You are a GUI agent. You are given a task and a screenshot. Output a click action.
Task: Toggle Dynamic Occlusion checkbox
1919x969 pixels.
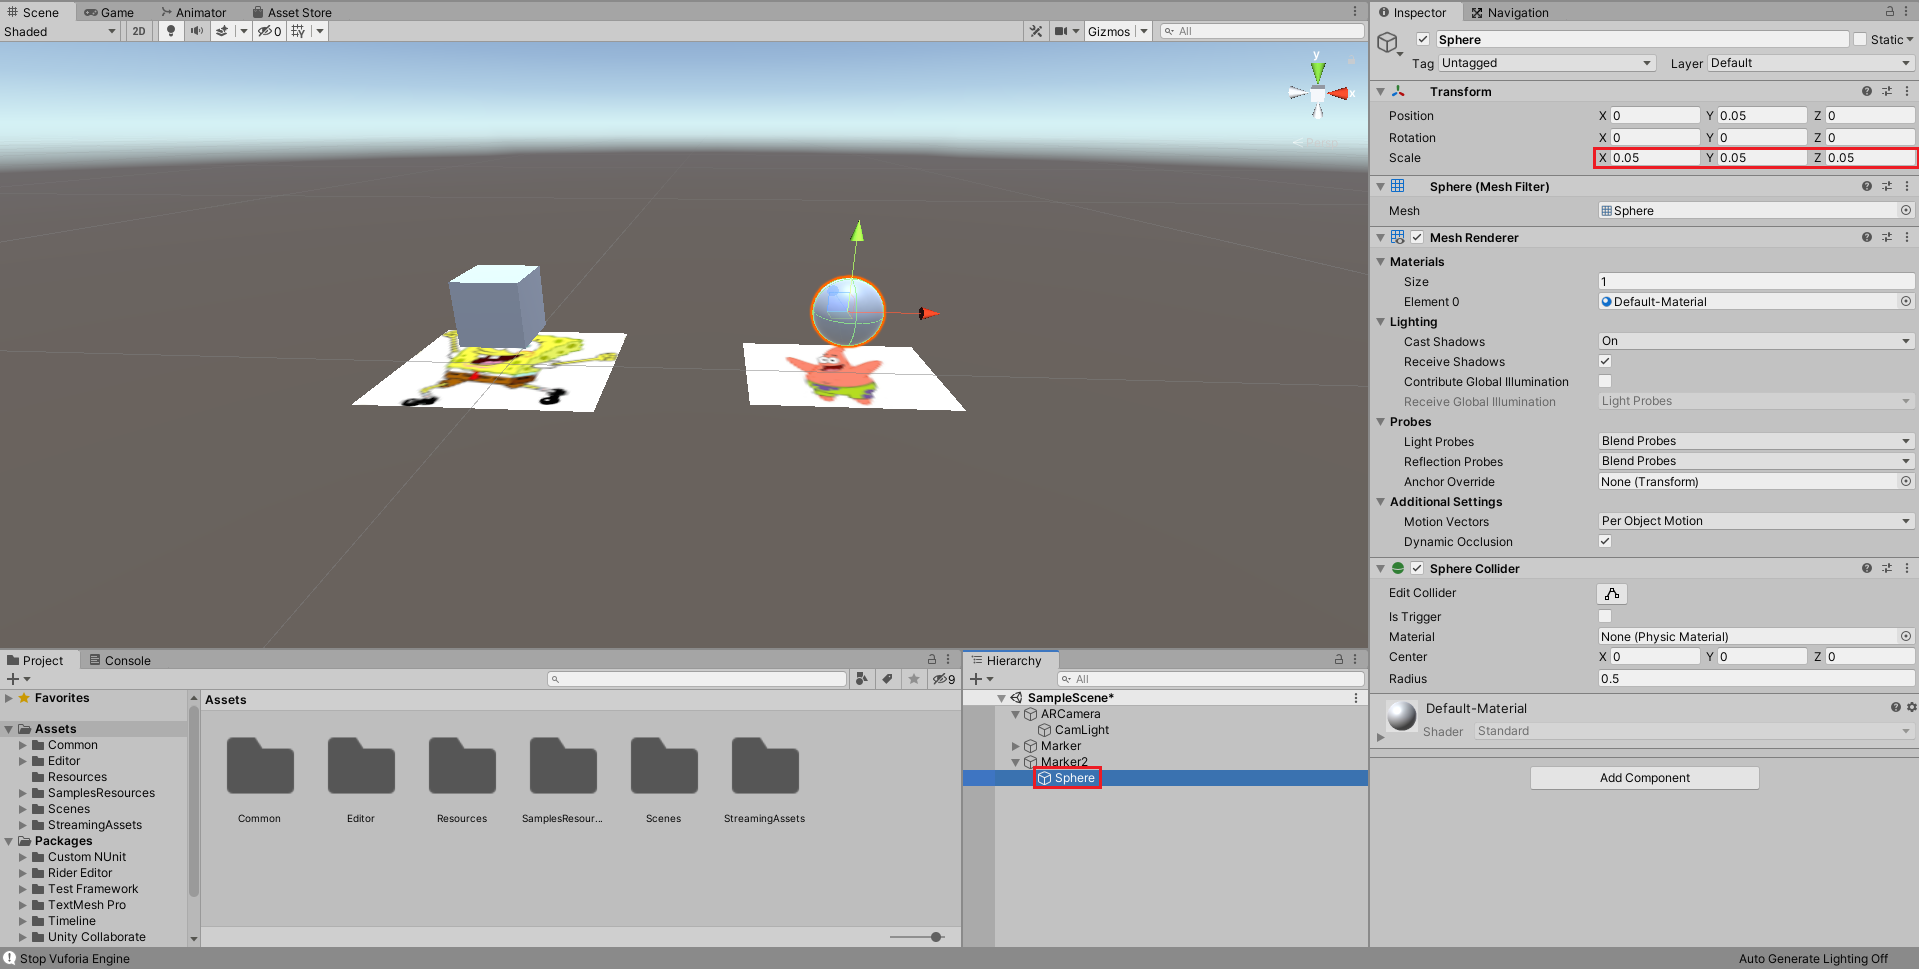pos(1605,541)
